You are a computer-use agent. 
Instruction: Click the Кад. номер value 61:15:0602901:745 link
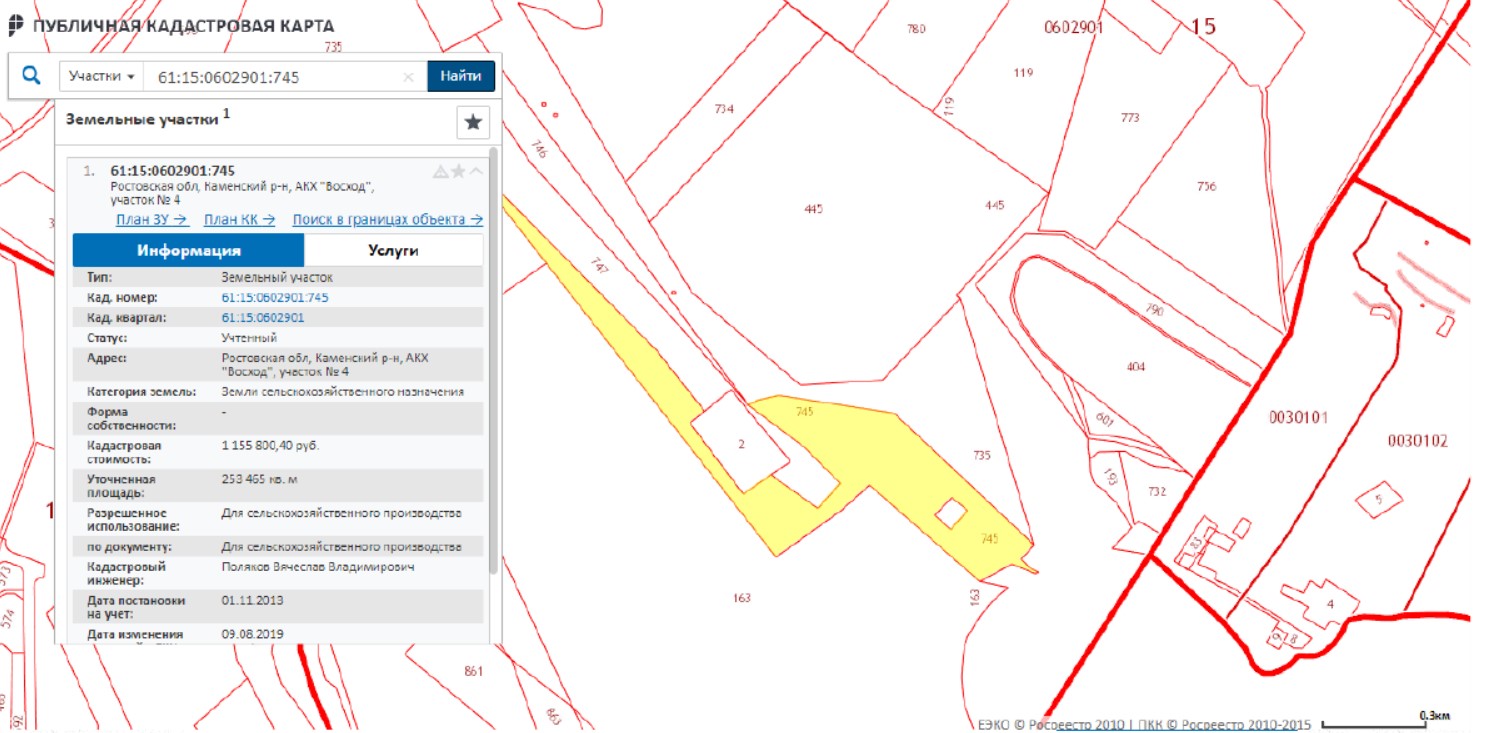pos(275,298)
